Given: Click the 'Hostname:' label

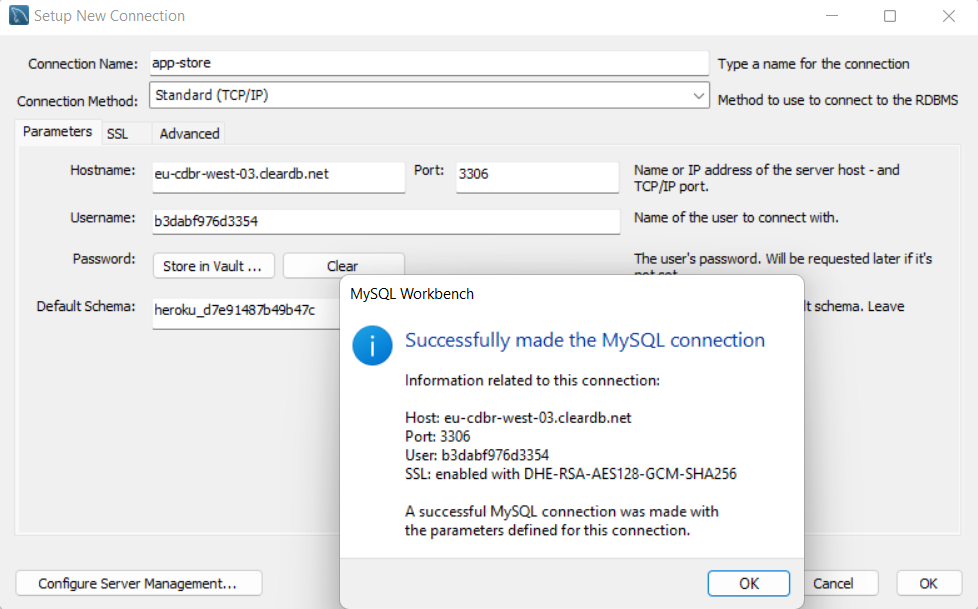Looking at the screenshot, I should pyautogui.click(x=102, y=170).
